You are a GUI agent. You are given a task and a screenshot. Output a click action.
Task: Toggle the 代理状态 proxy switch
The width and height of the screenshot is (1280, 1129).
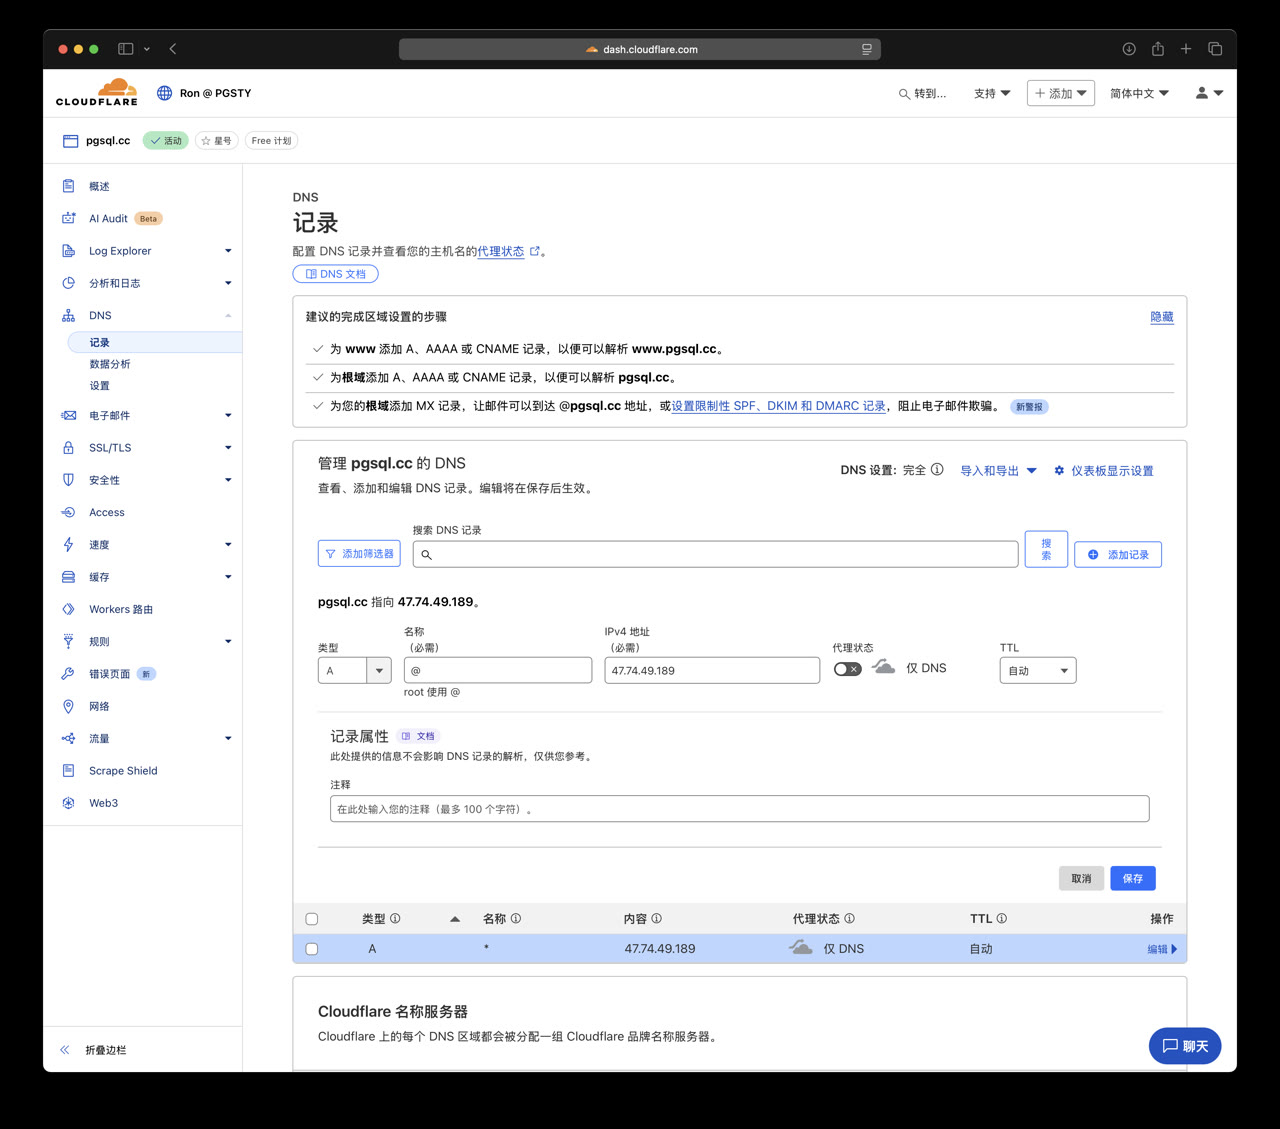(x=847, y=669)
